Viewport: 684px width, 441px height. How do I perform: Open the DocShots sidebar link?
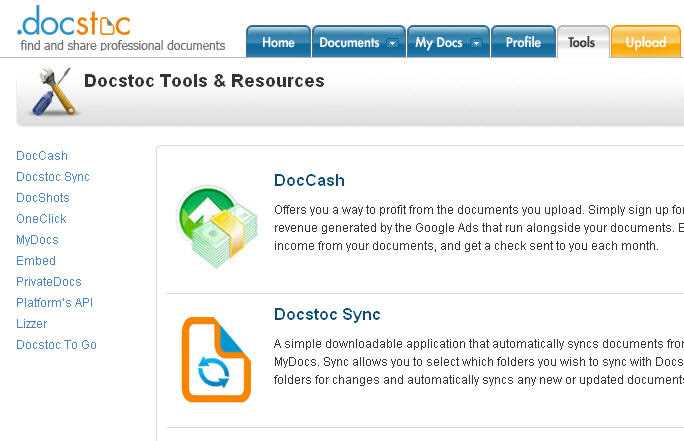[x=43, y=198]
